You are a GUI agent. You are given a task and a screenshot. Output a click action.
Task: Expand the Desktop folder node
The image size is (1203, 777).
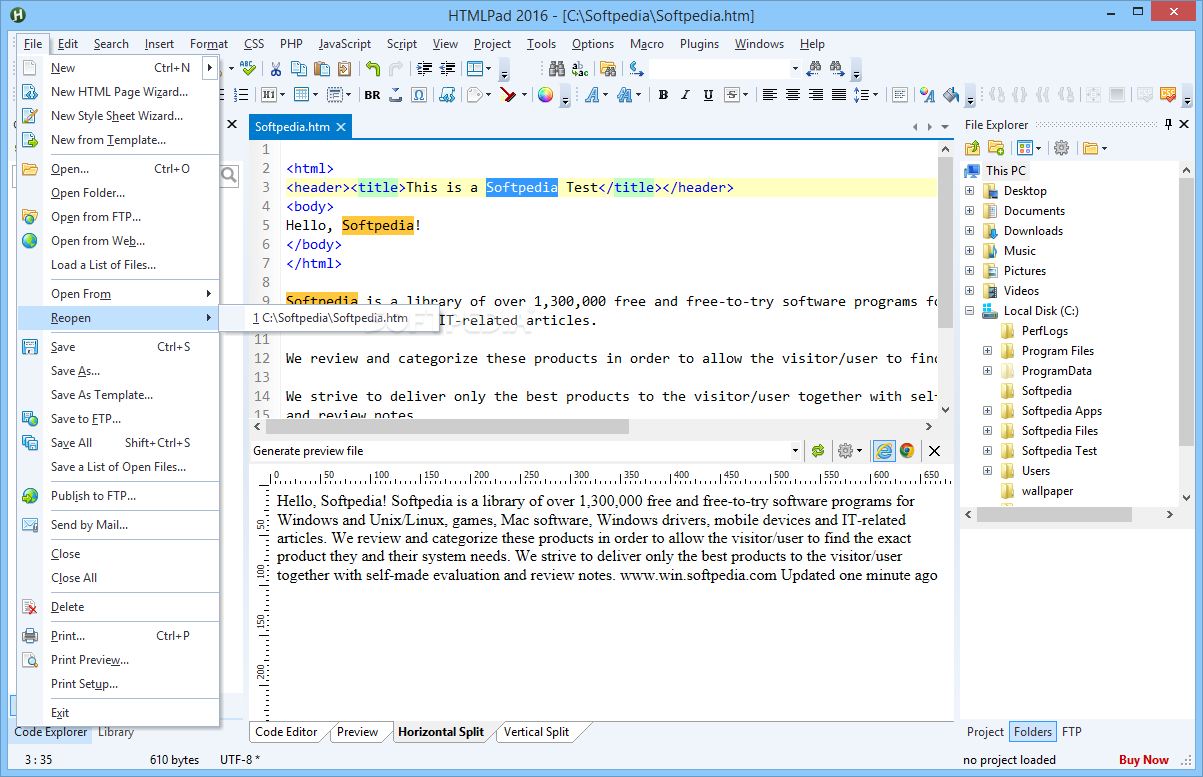[x=969, y=191]
